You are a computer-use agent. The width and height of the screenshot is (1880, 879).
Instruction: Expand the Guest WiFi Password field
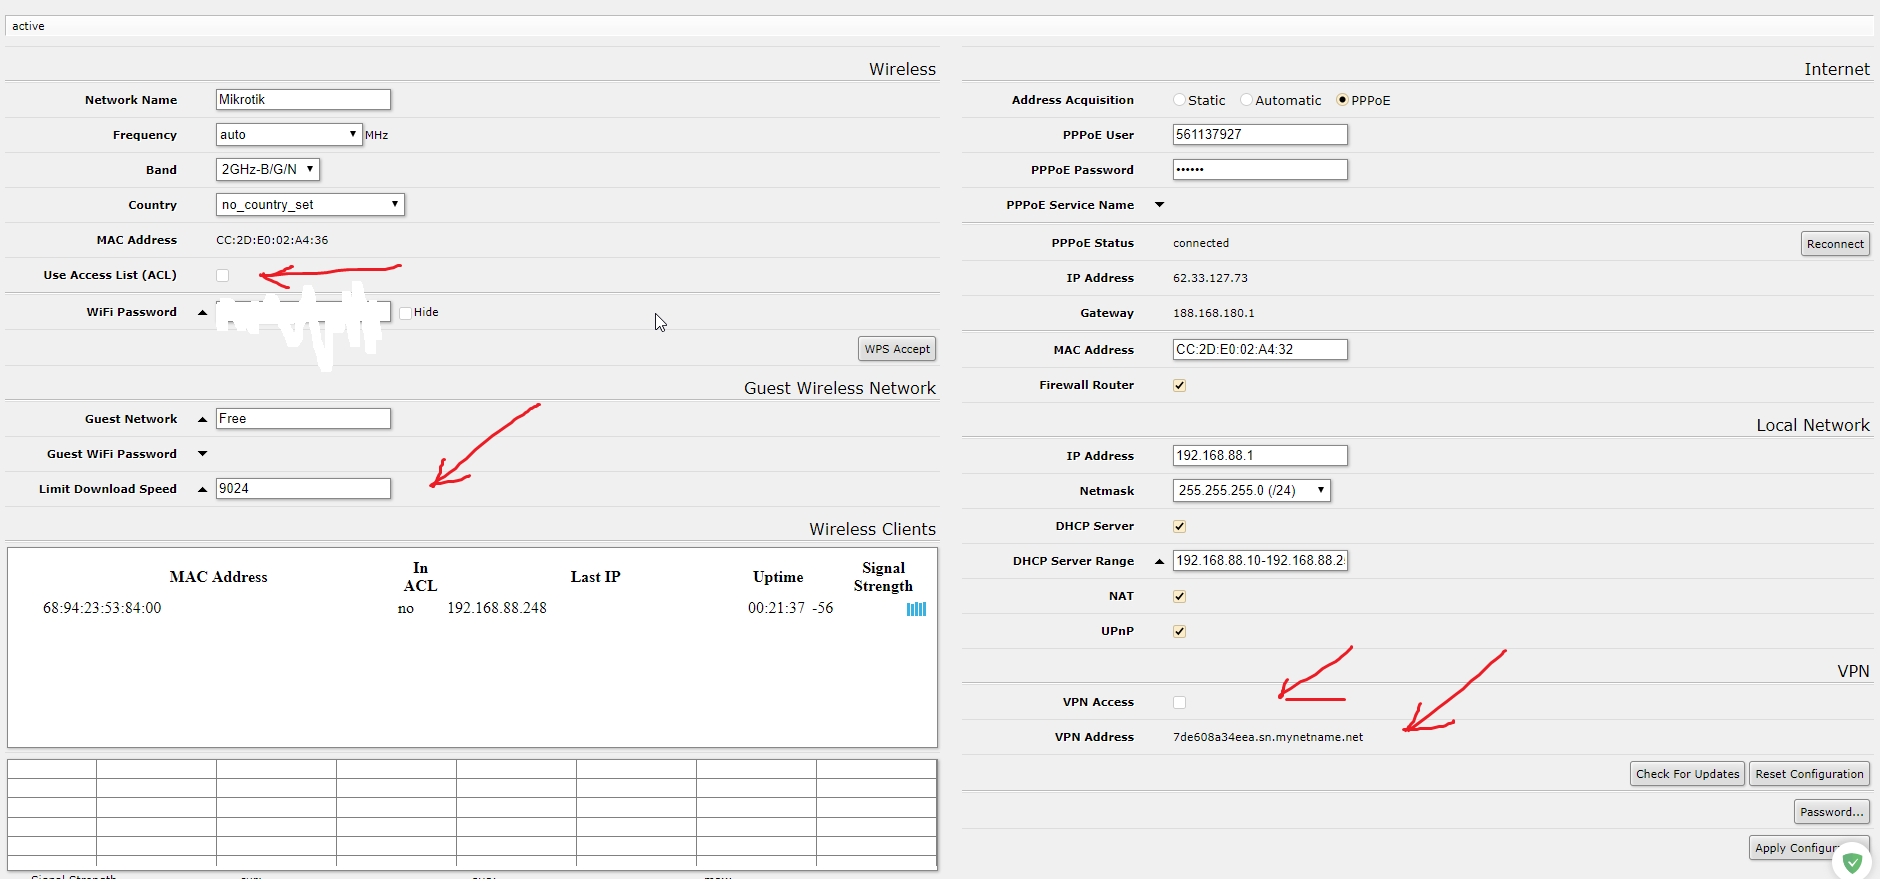click(203, 454)
